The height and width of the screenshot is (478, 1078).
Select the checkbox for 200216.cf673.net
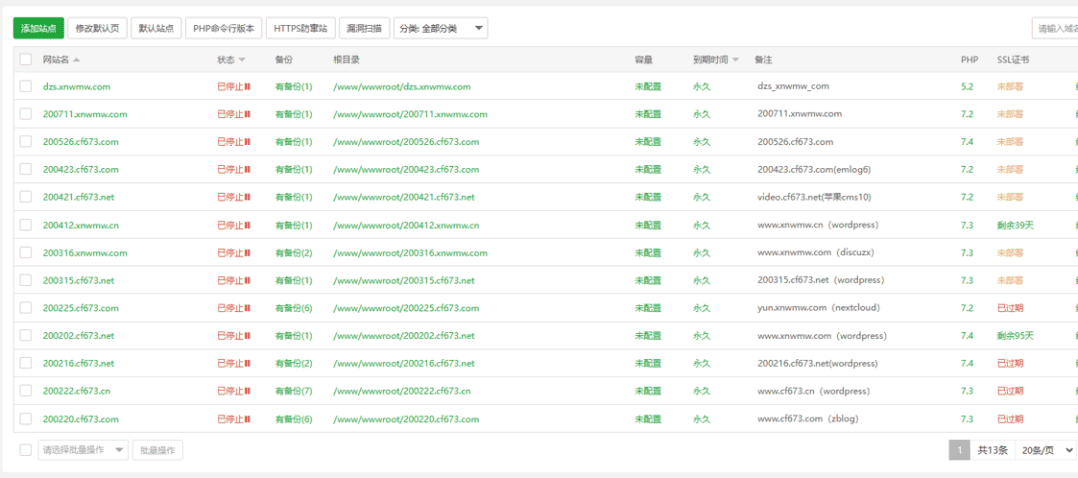[x=26, y=363]
